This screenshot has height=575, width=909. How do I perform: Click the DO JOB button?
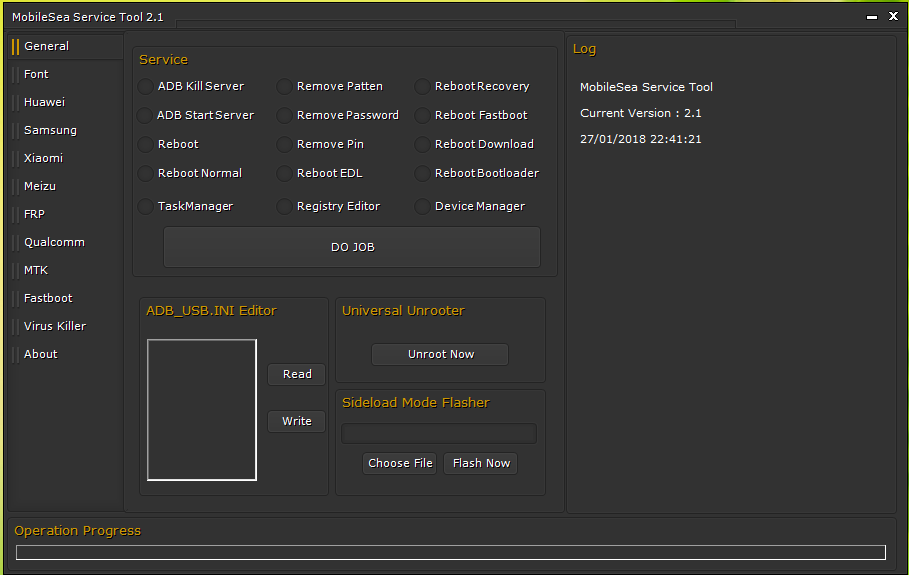[x=352, y=247]
